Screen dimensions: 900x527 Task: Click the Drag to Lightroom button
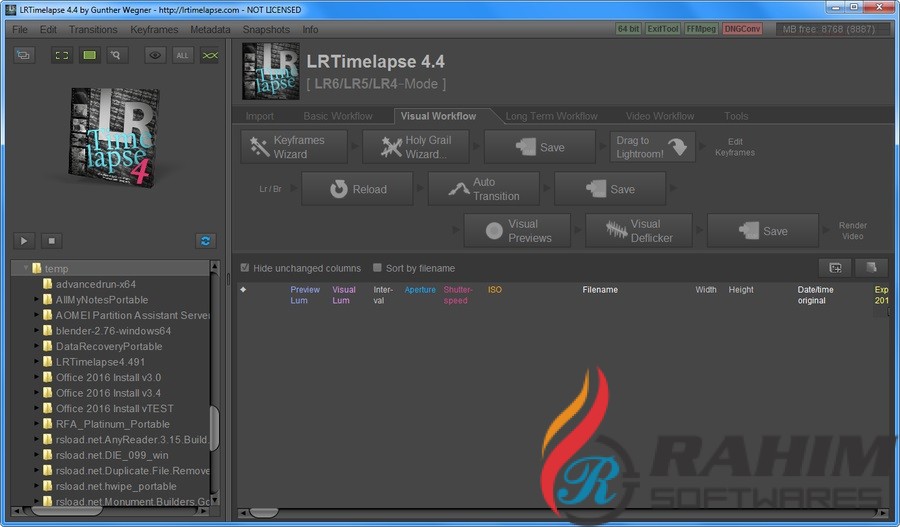pos(652,147)
